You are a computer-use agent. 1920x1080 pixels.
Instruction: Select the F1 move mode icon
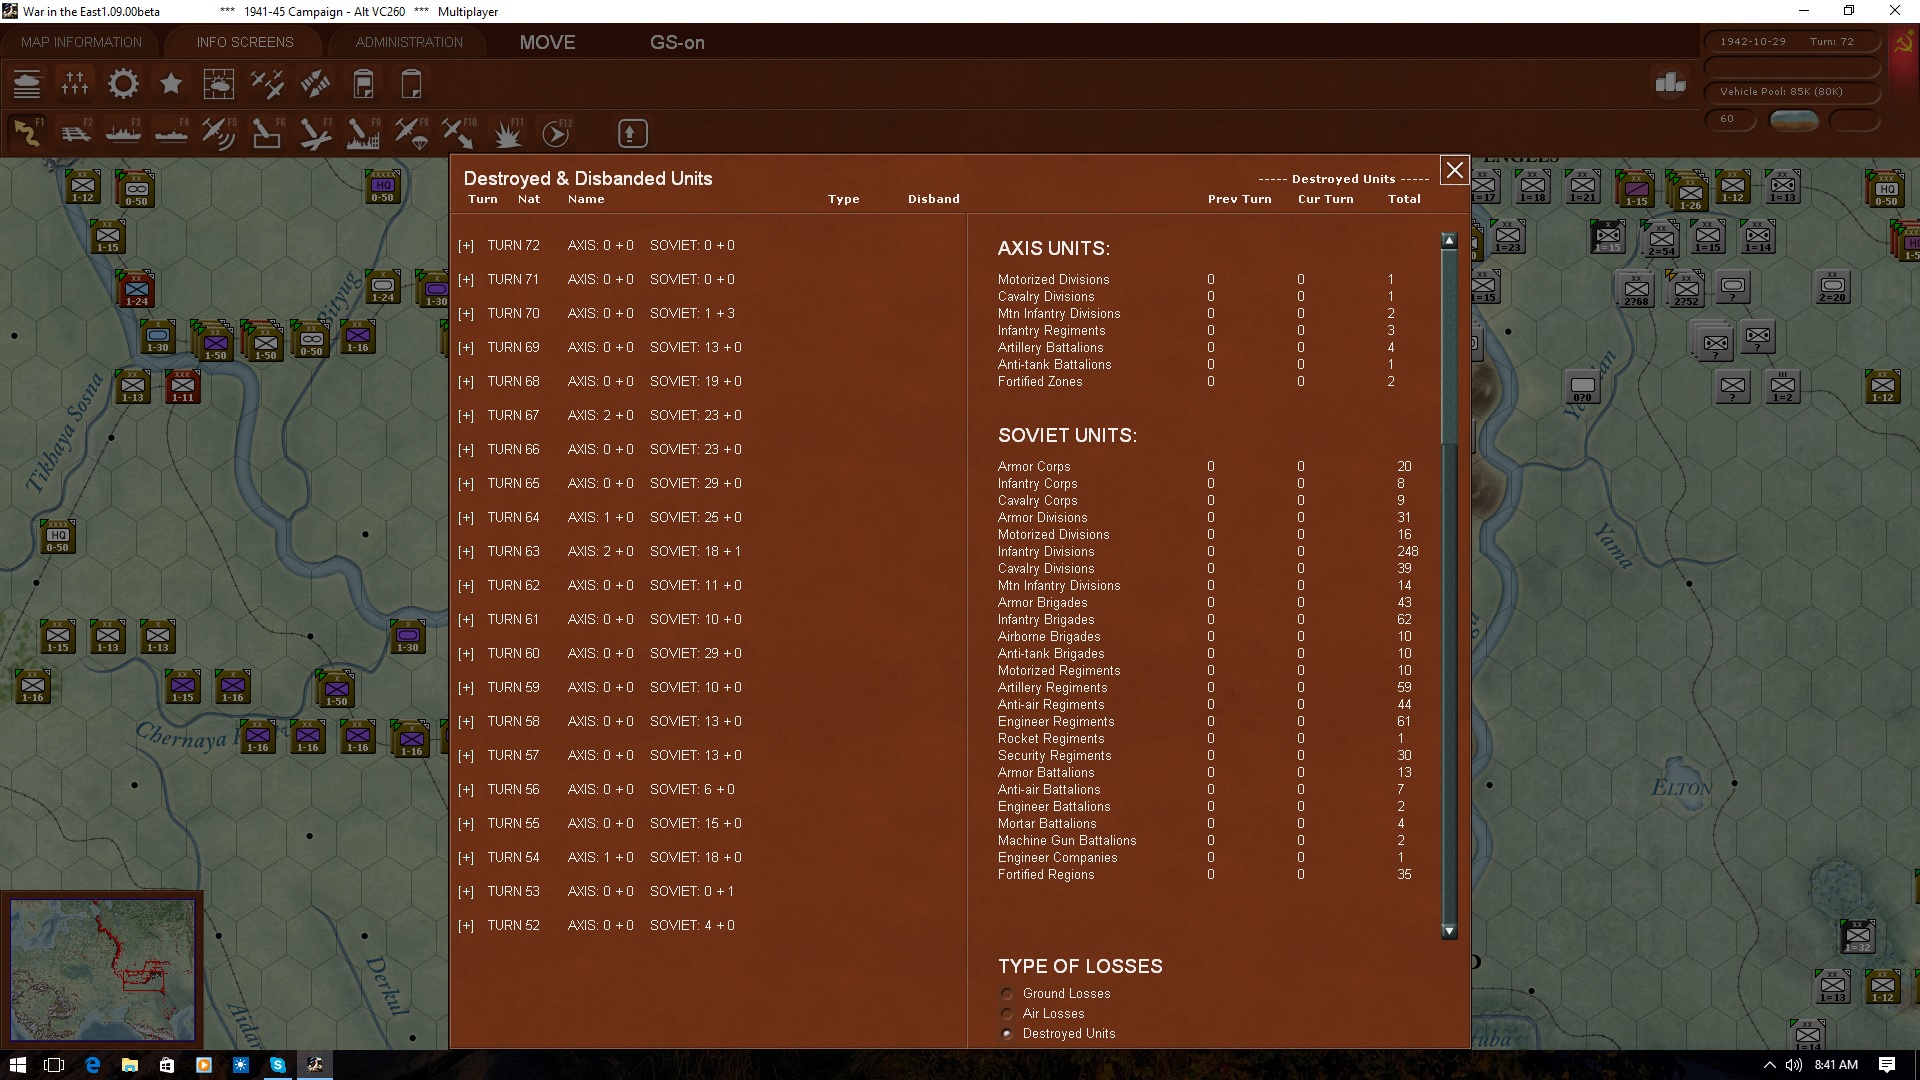[x=27, y=133]
